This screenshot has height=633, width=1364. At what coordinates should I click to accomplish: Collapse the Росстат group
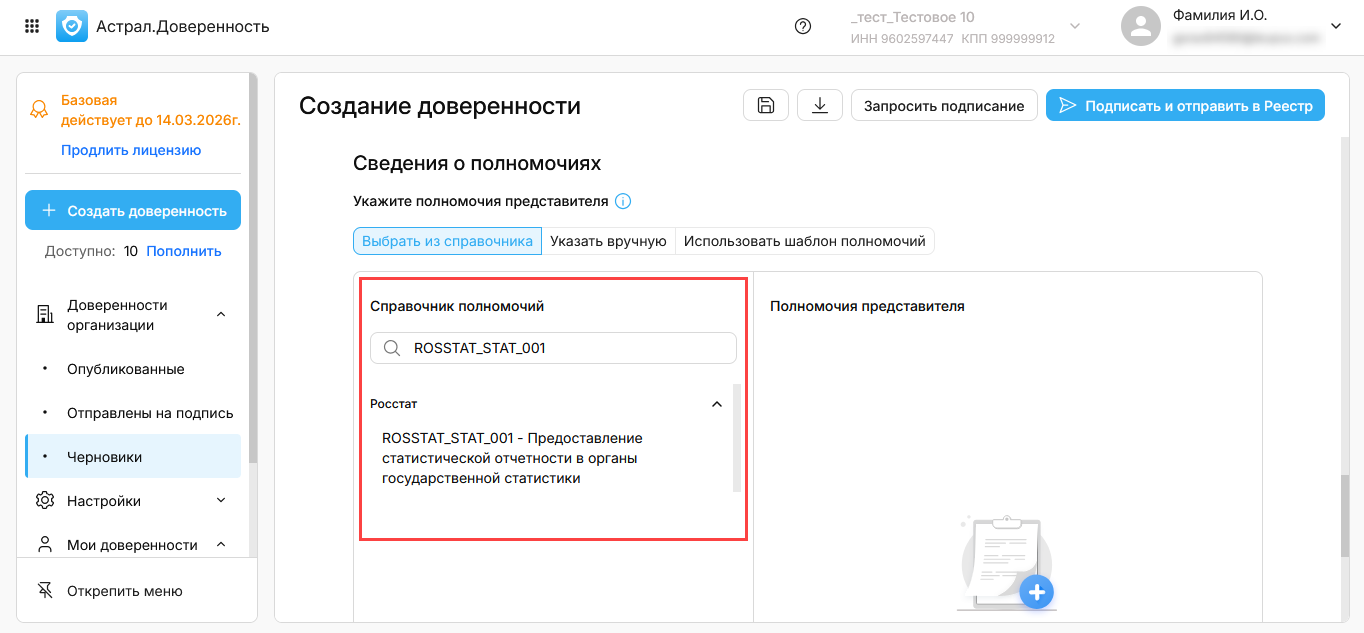[x=716, y=404]
